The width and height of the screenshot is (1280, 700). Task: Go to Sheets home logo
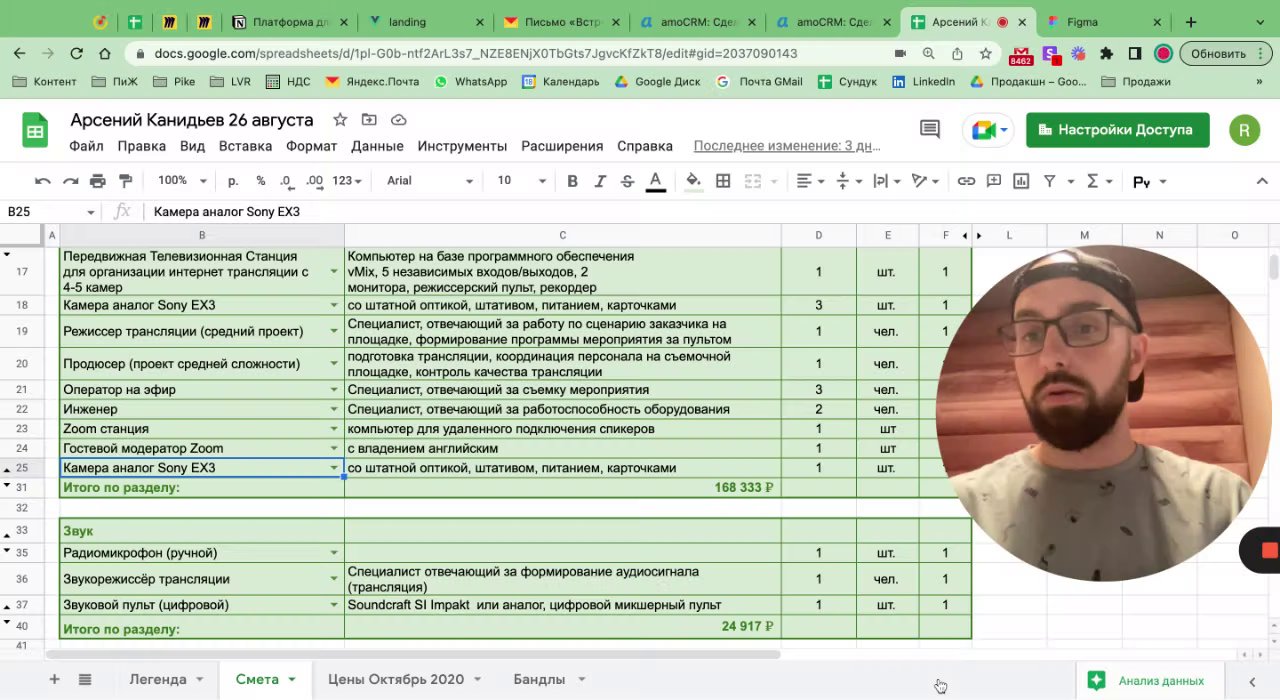[x=35, y=131]
